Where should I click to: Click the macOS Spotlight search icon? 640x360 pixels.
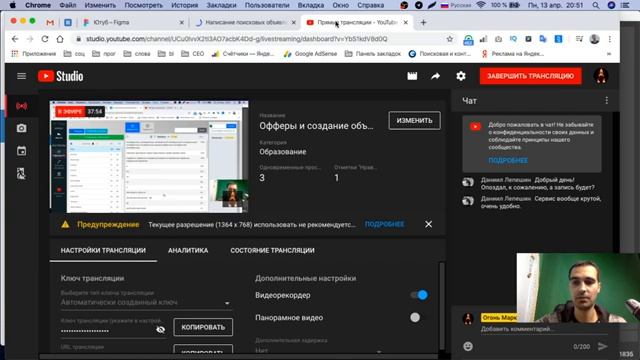coord(596,5)
